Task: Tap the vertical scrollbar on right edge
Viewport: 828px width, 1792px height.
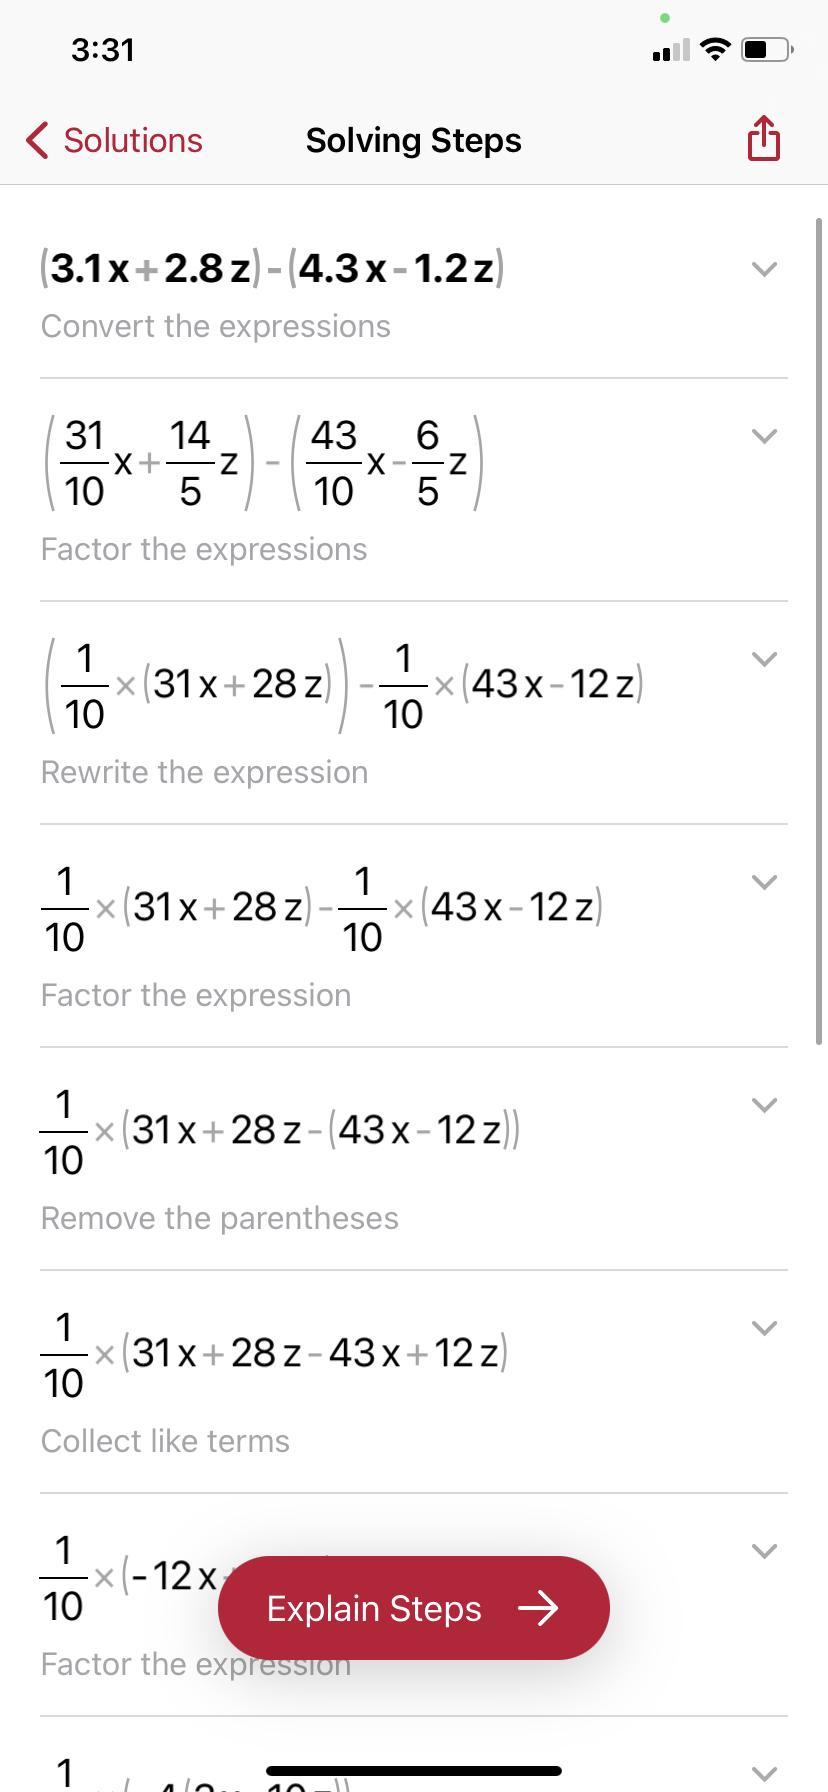Action: coord(820,630)
